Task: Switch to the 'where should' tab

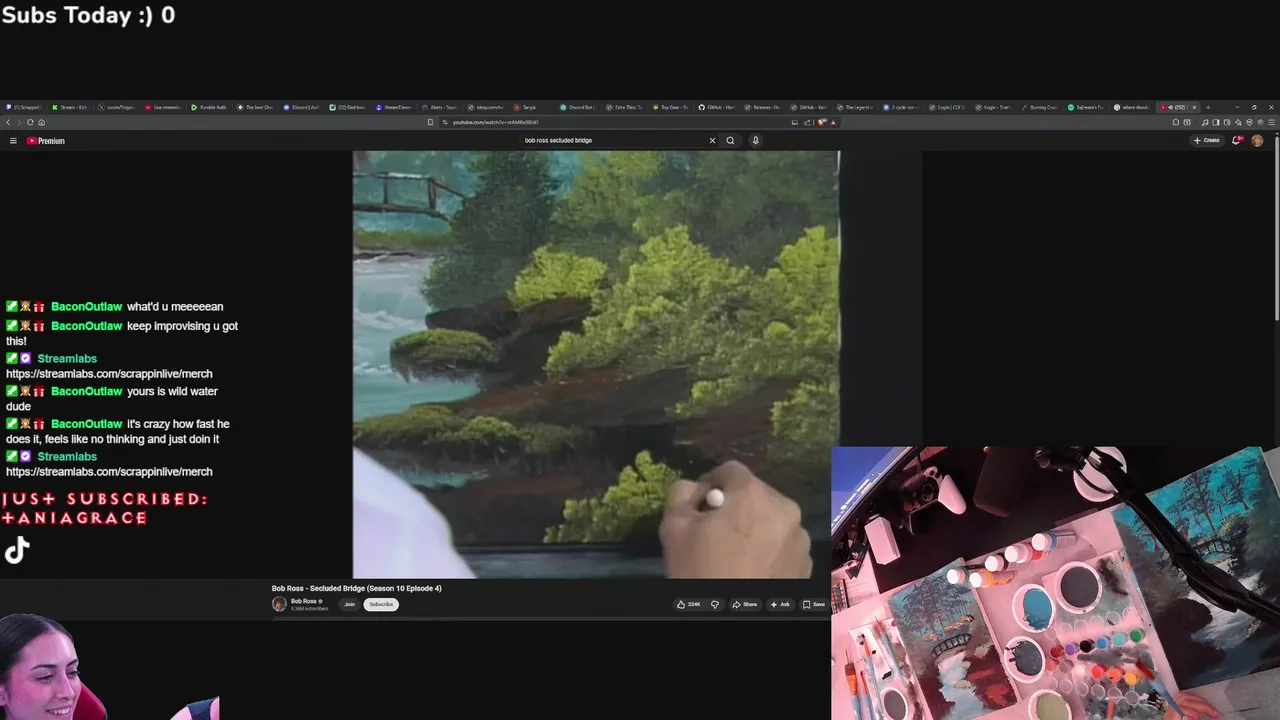Action: (1132, 107)
